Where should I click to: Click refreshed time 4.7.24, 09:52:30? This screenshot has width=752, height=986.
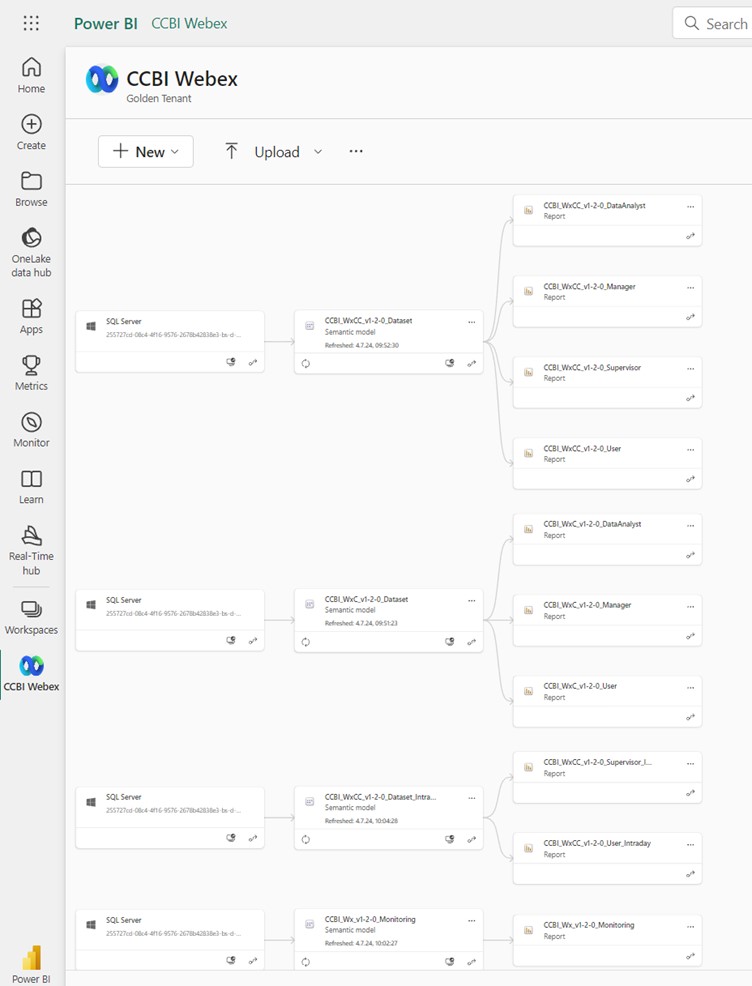click(362, 345)
